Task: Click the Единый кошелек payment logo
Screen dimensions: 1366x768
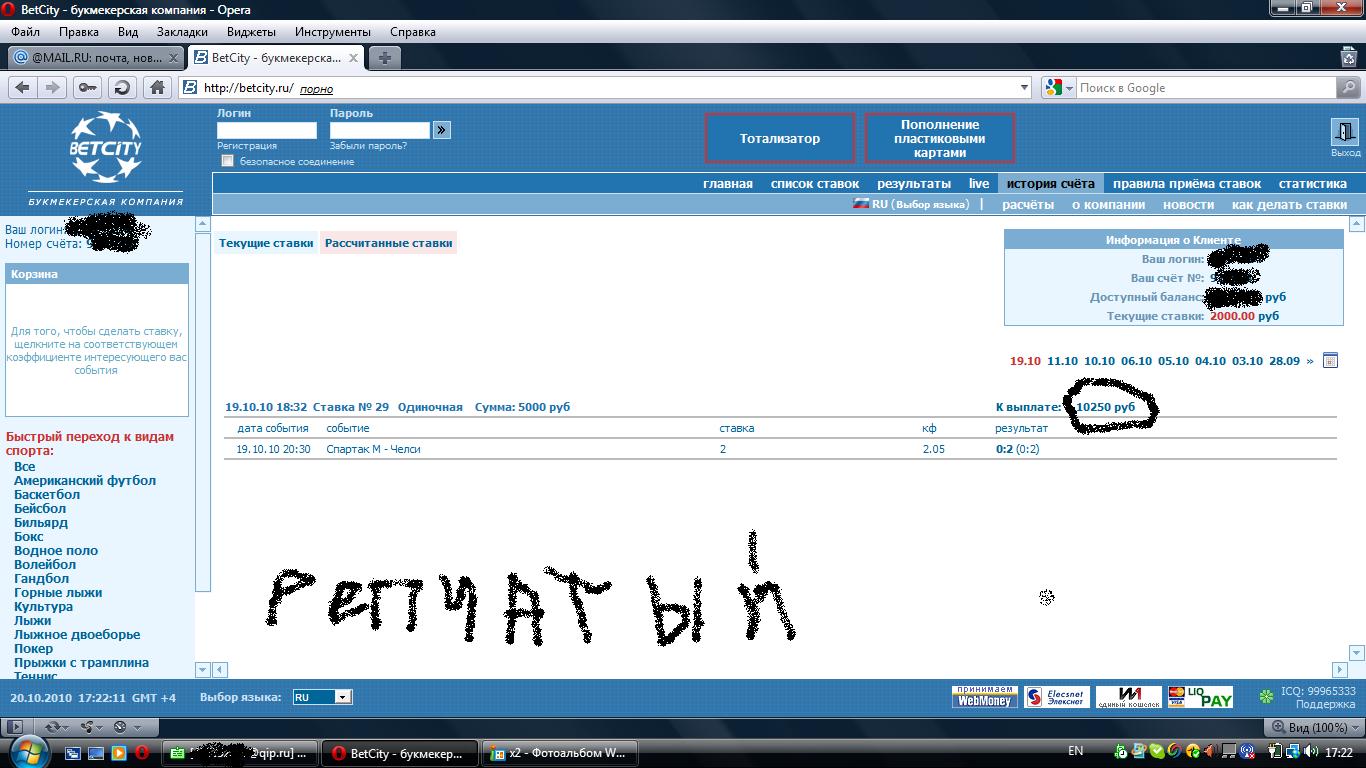Action: tap(1128, 697)
